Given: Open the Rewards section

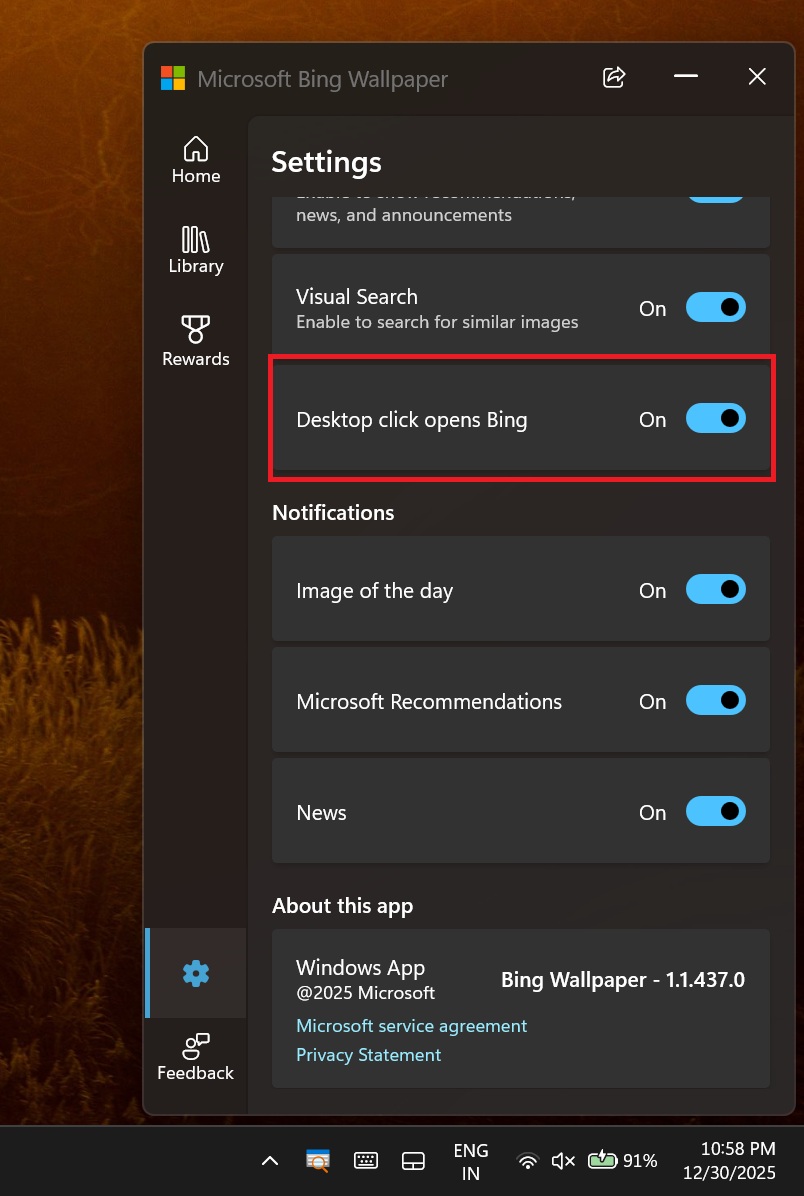Looking at the screenshot, I should 195,340.
